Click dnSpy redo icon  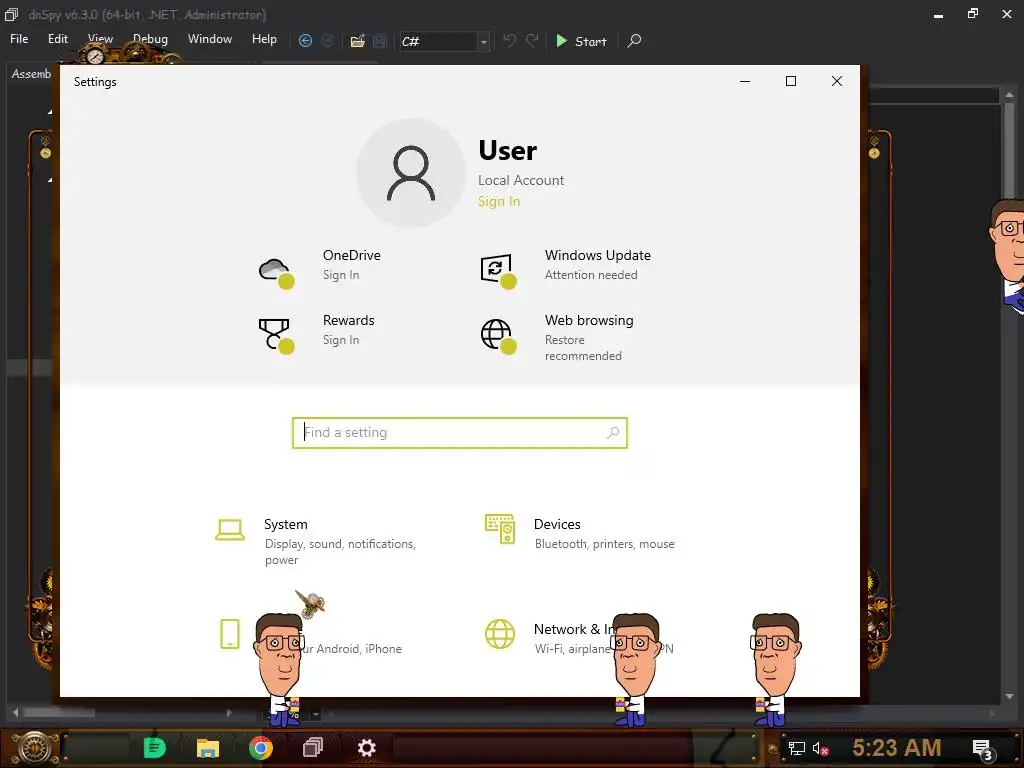tap(532, 41)
